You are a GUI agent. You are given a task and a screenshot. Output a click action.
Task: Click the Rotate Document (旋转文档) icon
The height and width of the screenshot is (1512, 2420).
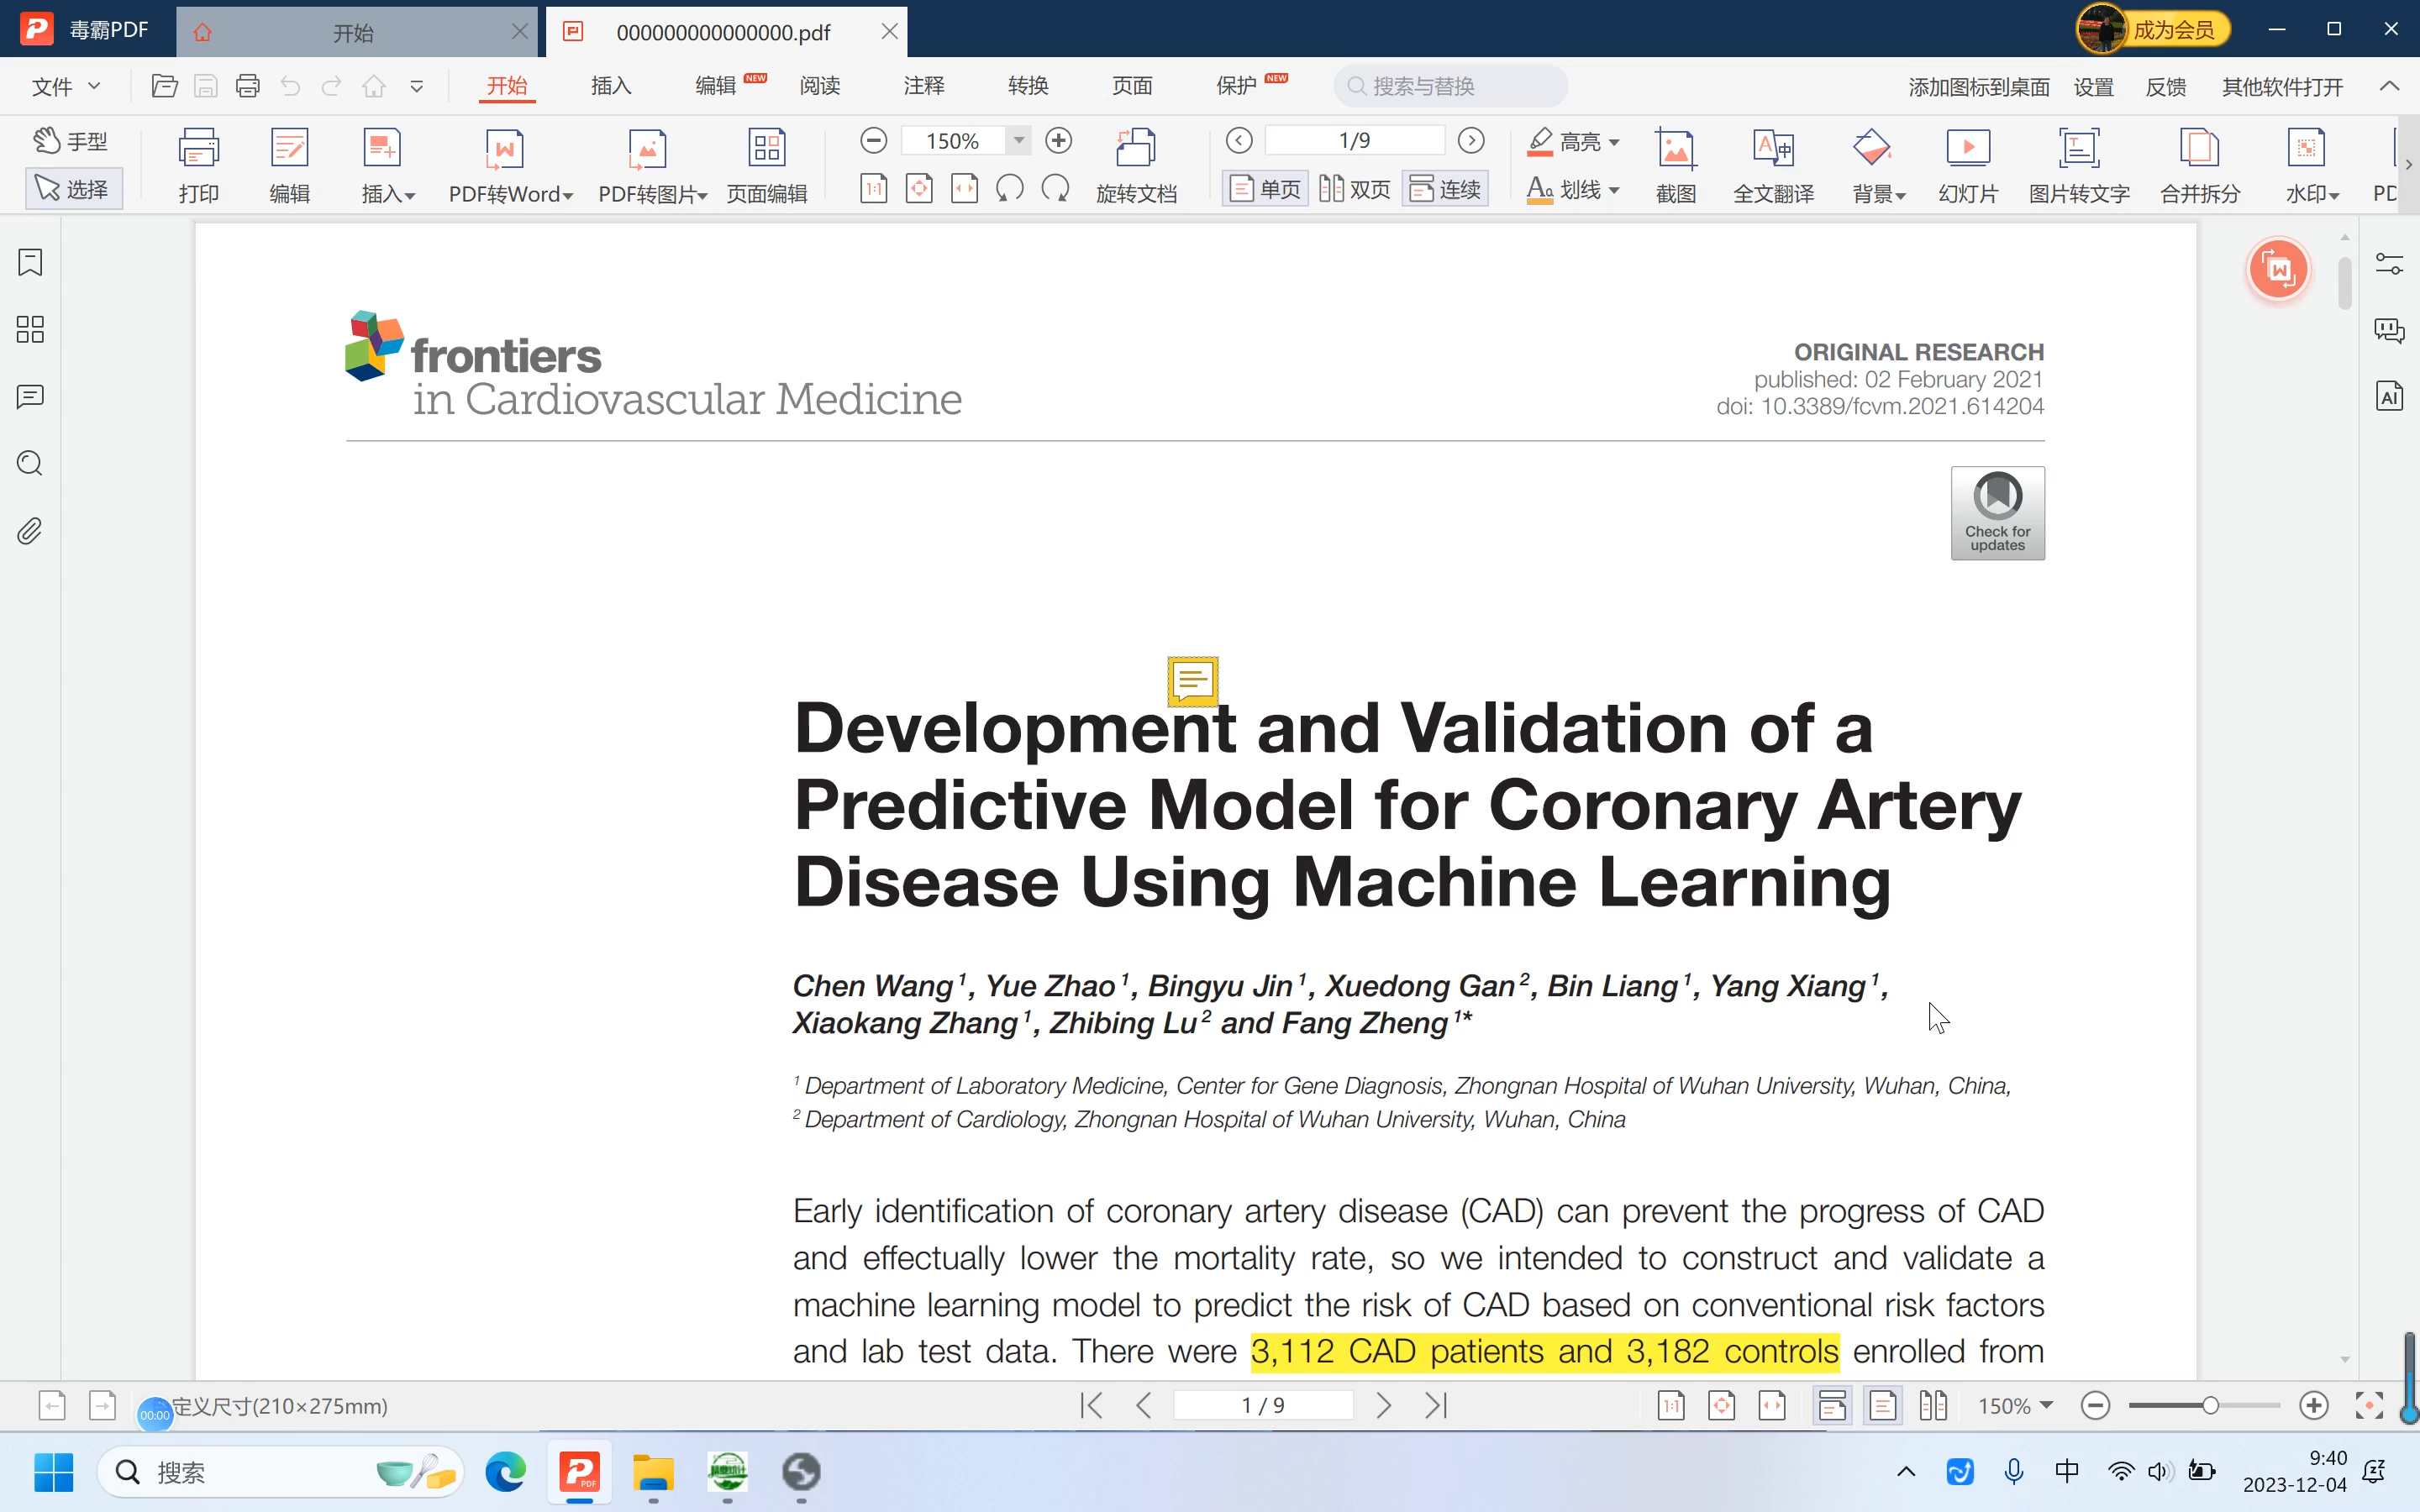pyautogui.click(x=1136, y=165)
